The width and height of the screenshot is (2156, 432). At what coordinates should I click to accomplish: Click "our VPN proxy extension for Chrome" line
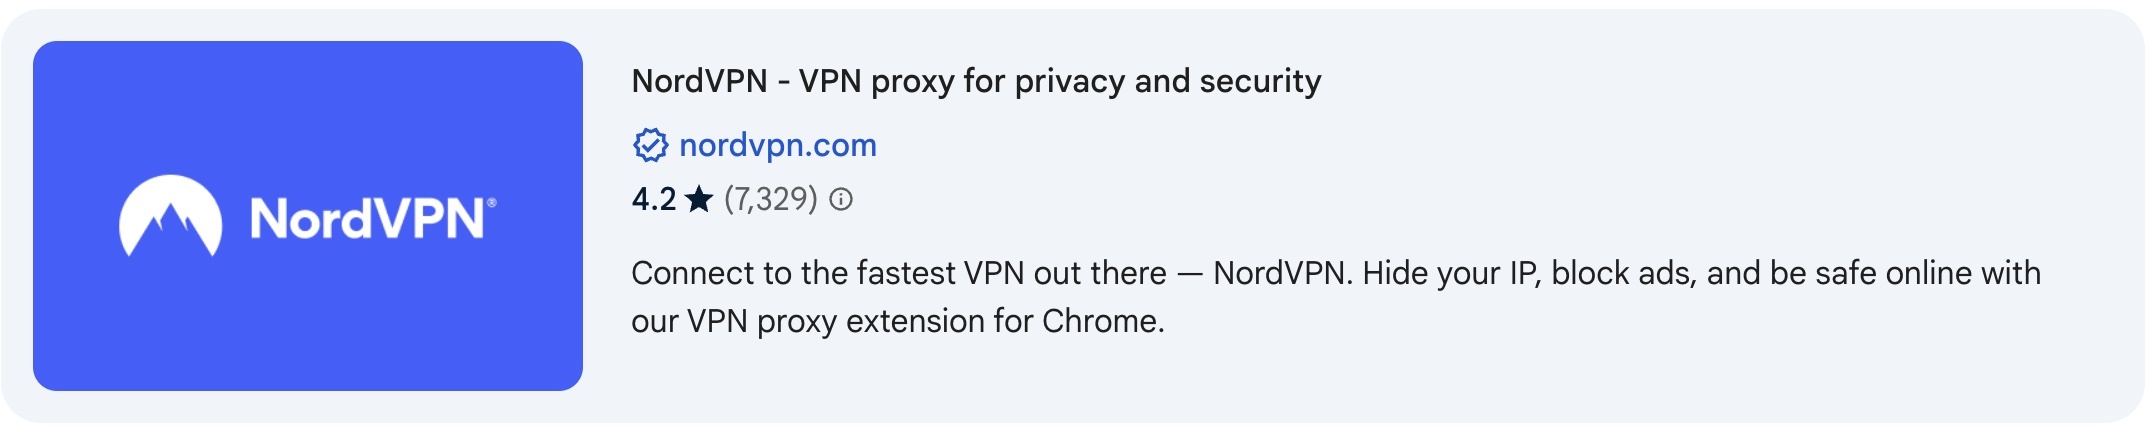(898, 321)
